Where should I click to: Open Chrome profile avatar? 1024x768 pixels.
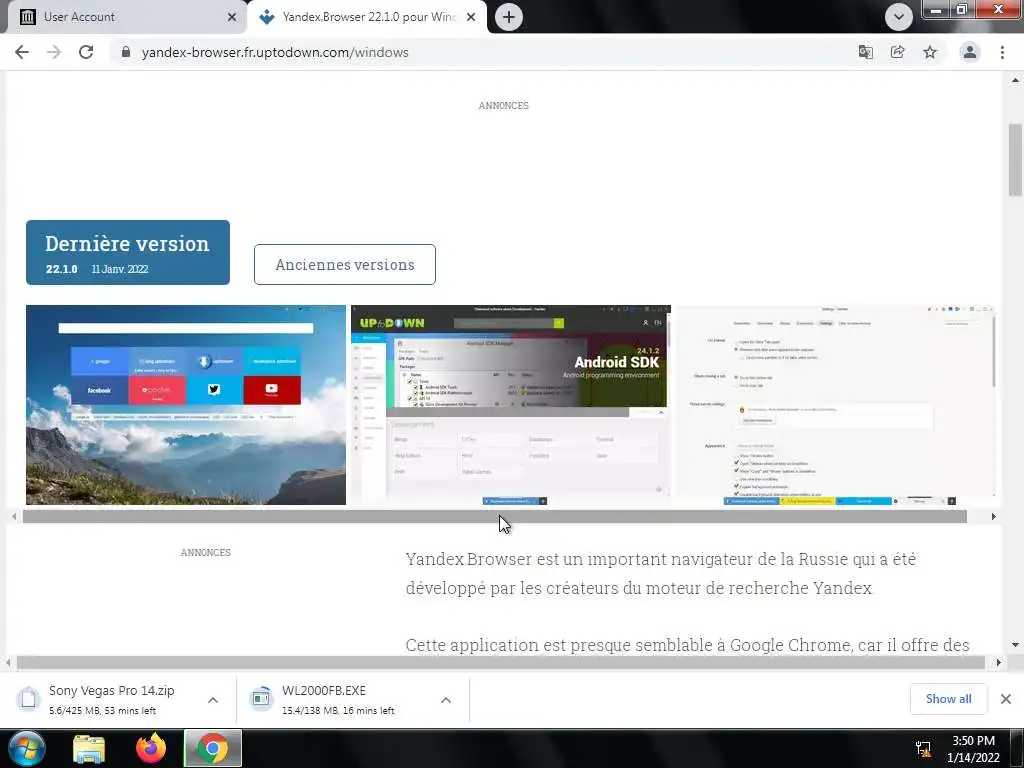pos(970,52)
